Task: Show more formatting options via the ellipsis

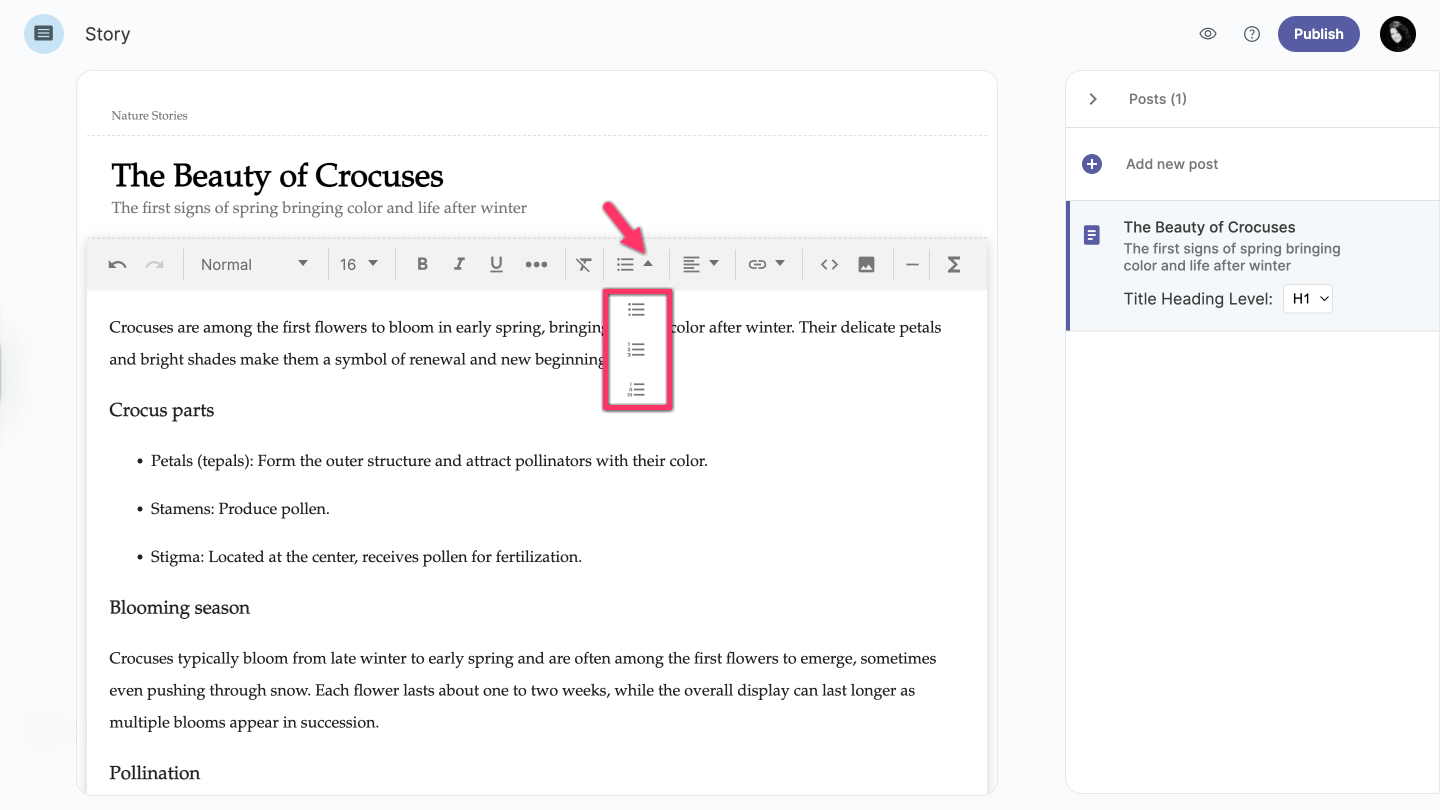Action: (x=536, y=265)
